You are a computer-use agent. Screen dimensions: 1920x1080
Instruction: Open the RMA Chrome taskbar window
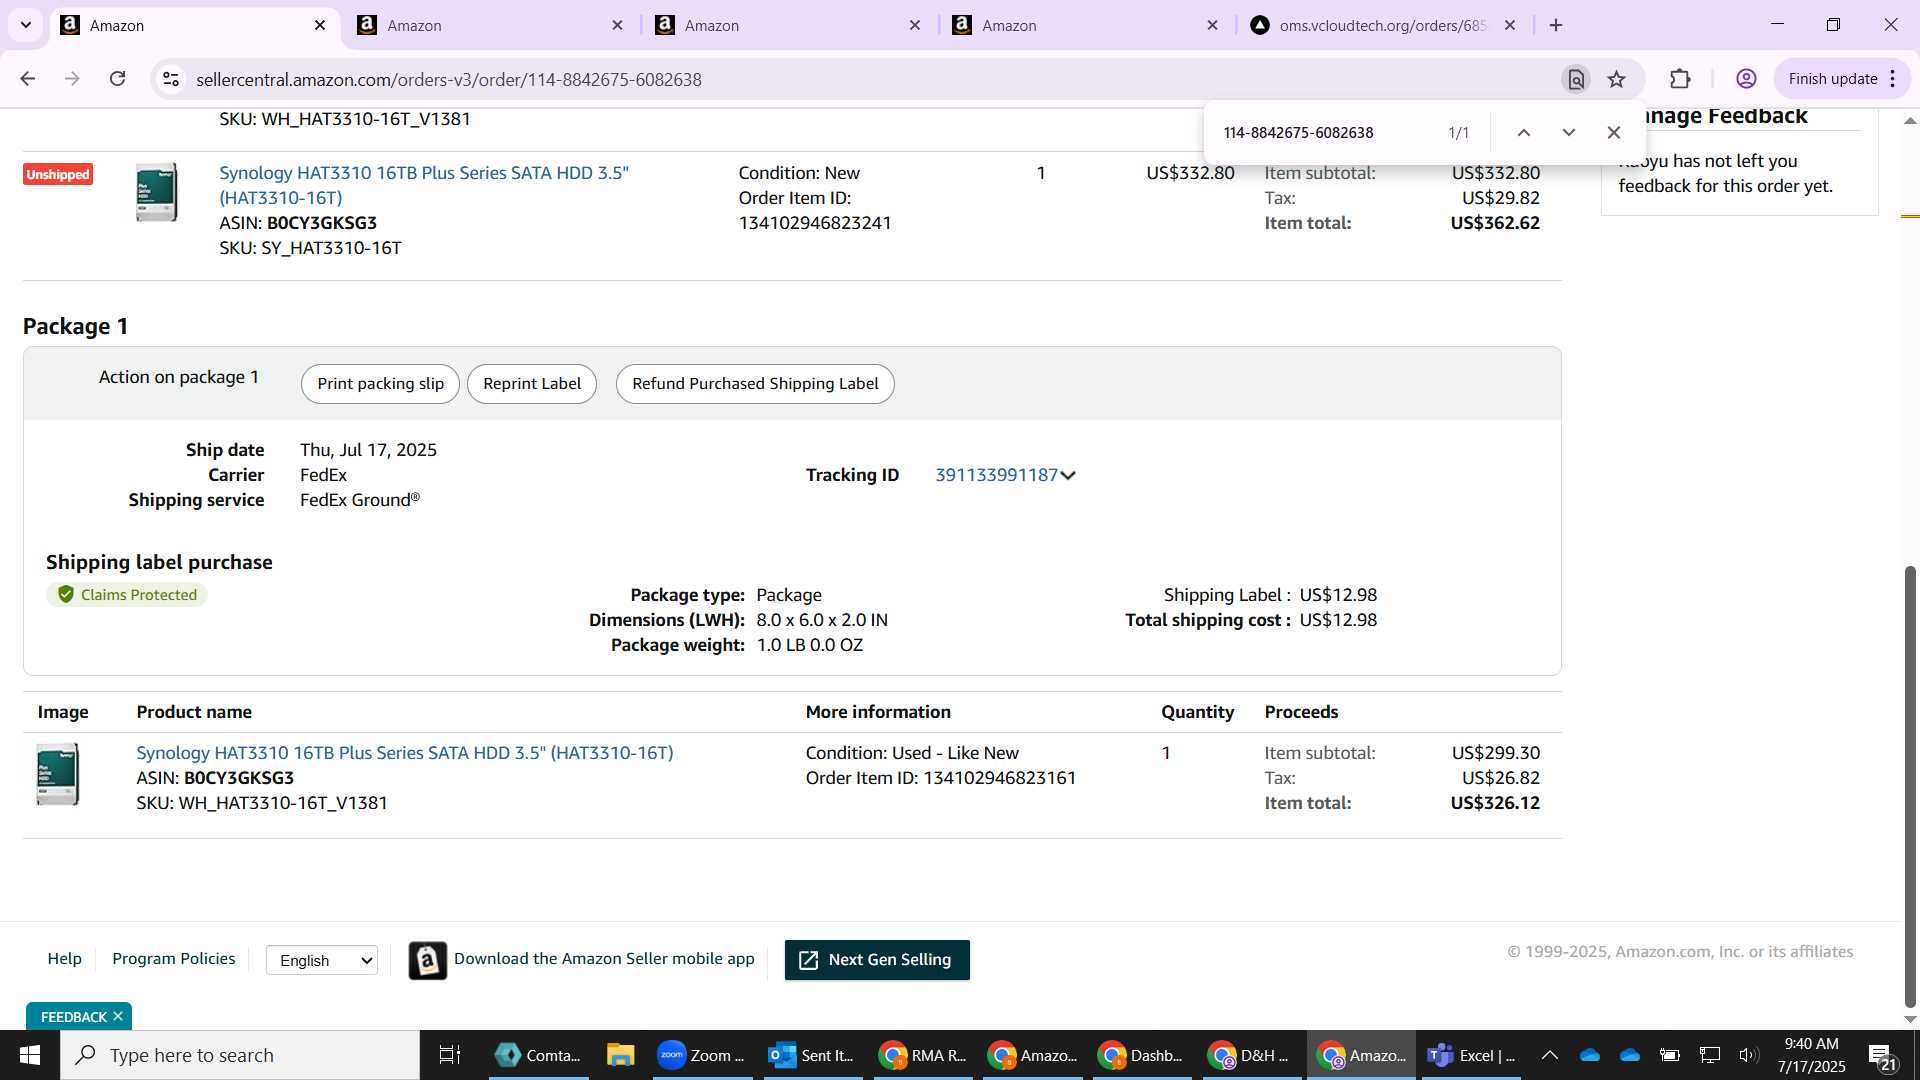(x=922, y=1055)
